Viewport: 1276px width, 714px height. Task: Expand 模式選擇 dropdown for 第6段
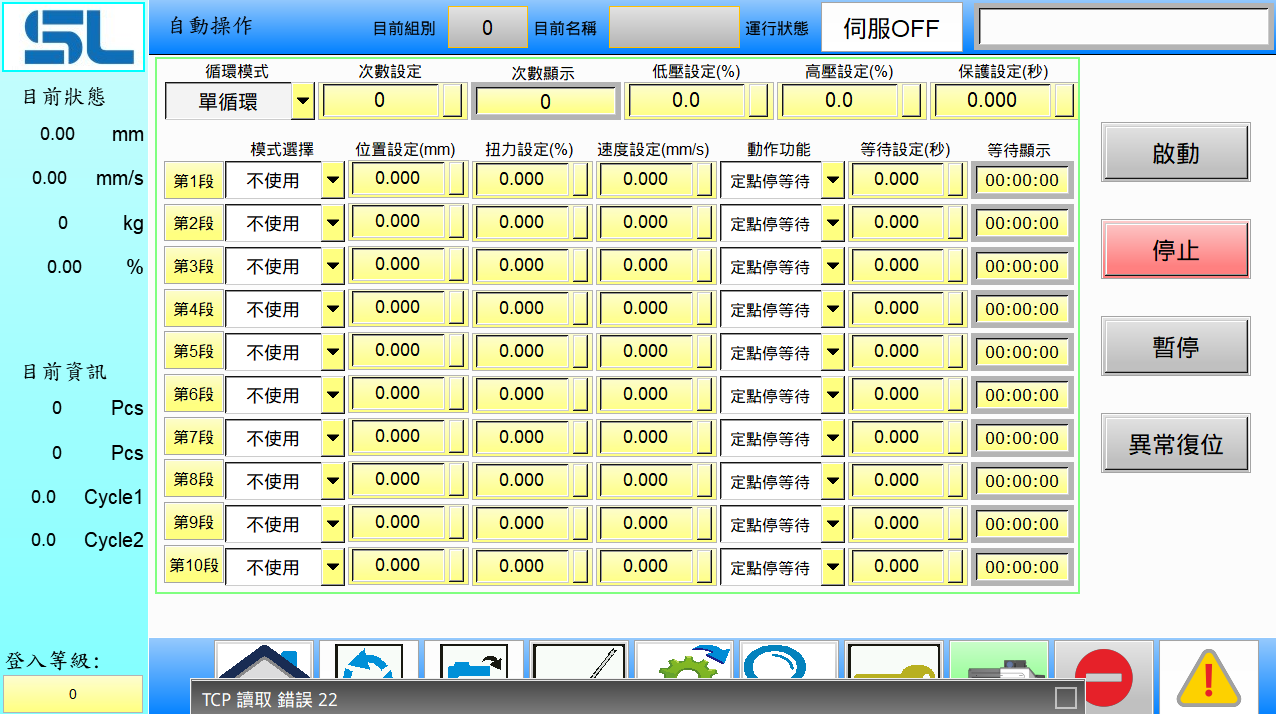334,395
